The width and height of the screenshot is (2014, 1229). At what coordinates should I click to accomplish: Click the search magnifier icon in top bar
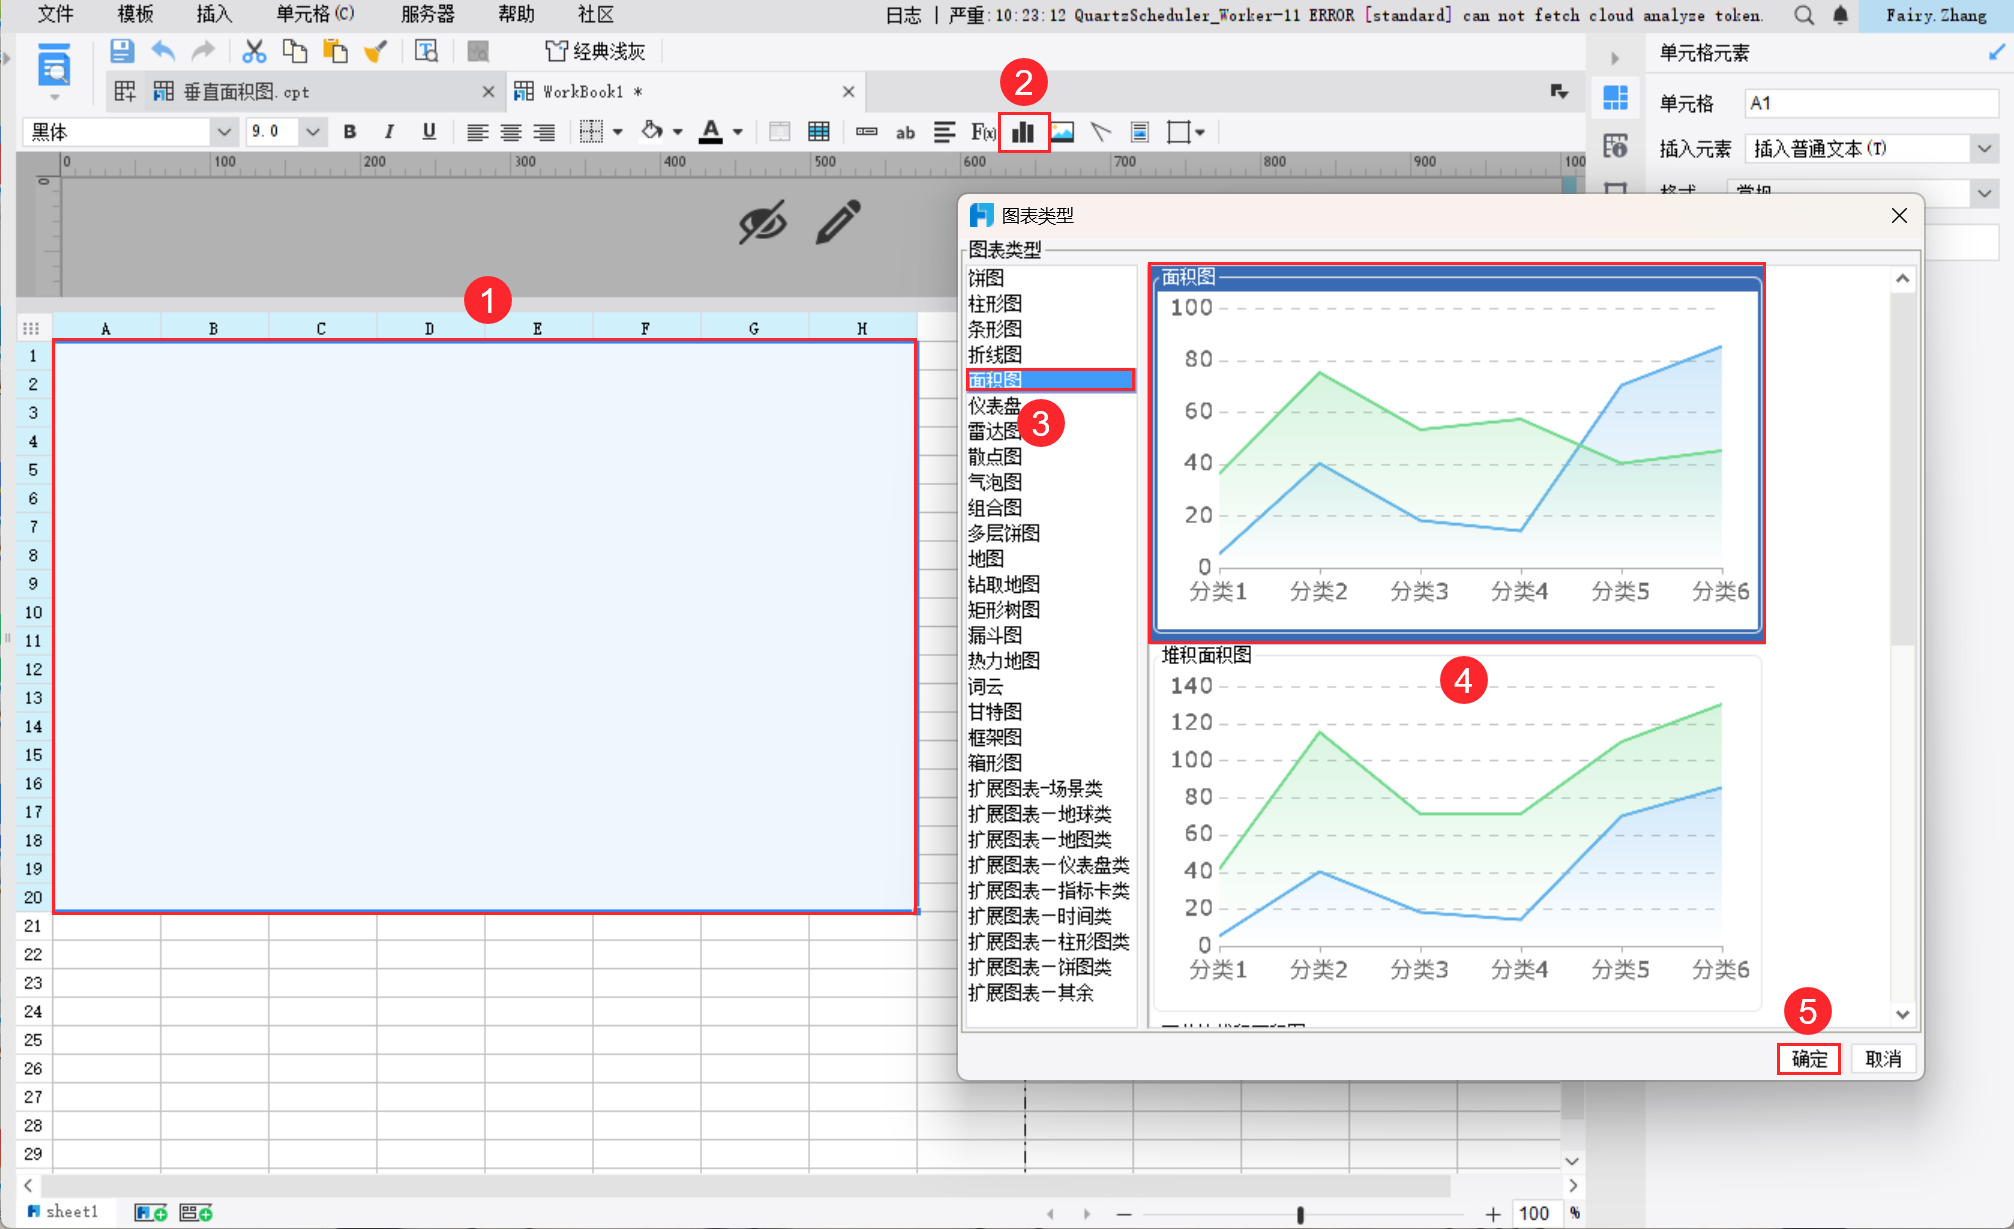1804,15
